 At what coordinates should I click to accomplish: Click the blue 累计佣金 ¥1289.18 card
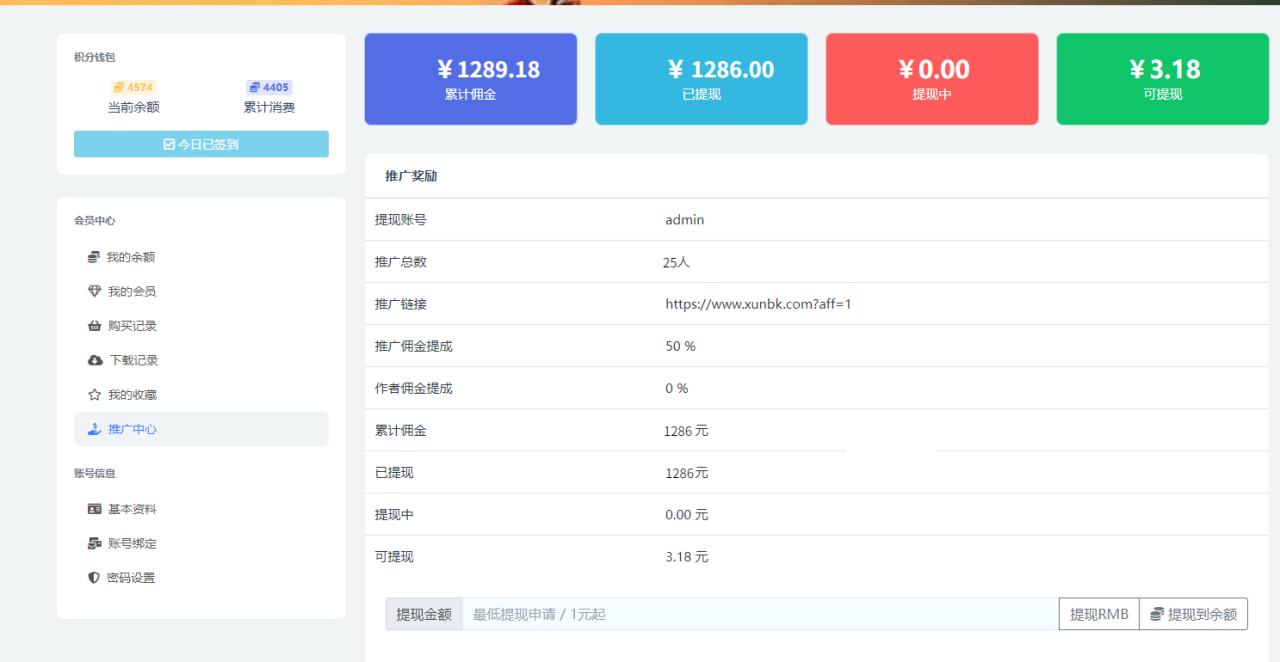click(470, 79)
